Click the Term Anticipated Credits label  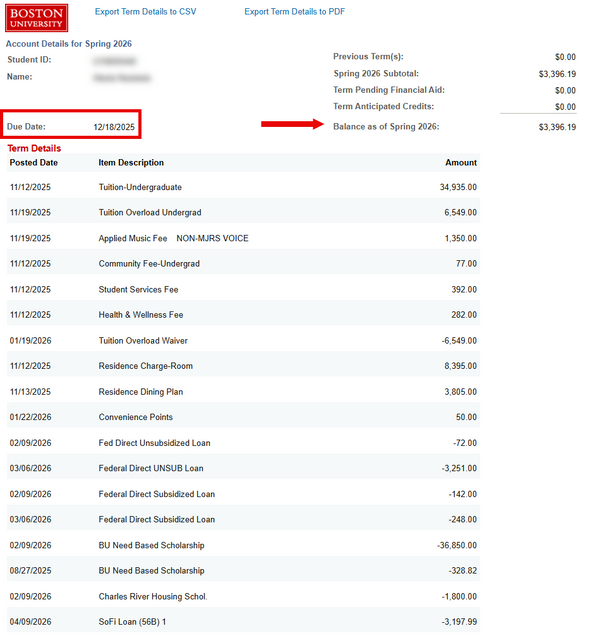point(384,106)
